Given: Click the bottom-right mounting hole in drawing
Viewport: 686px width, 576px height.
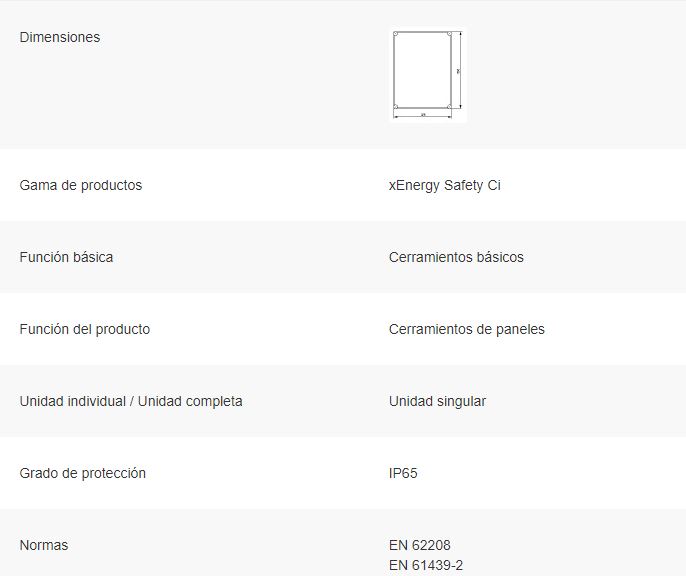Looking at the screenshot, I should (x=449, y=106).
